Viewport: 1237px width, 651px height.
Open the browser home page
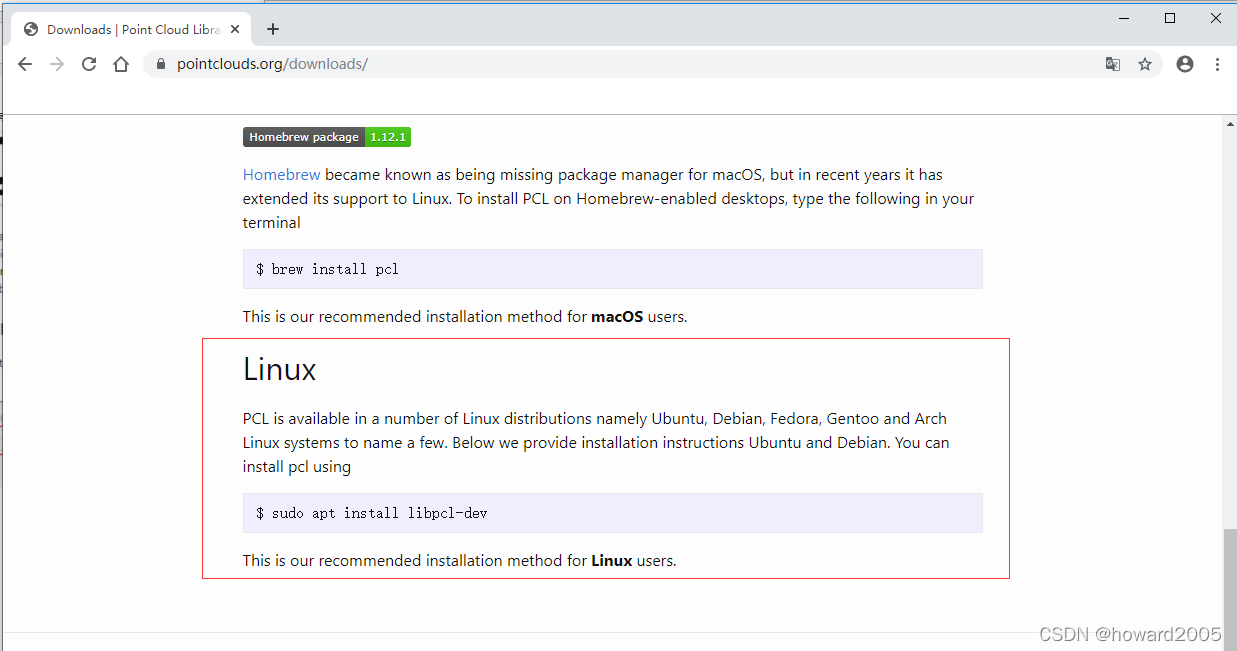click(121, 64)
